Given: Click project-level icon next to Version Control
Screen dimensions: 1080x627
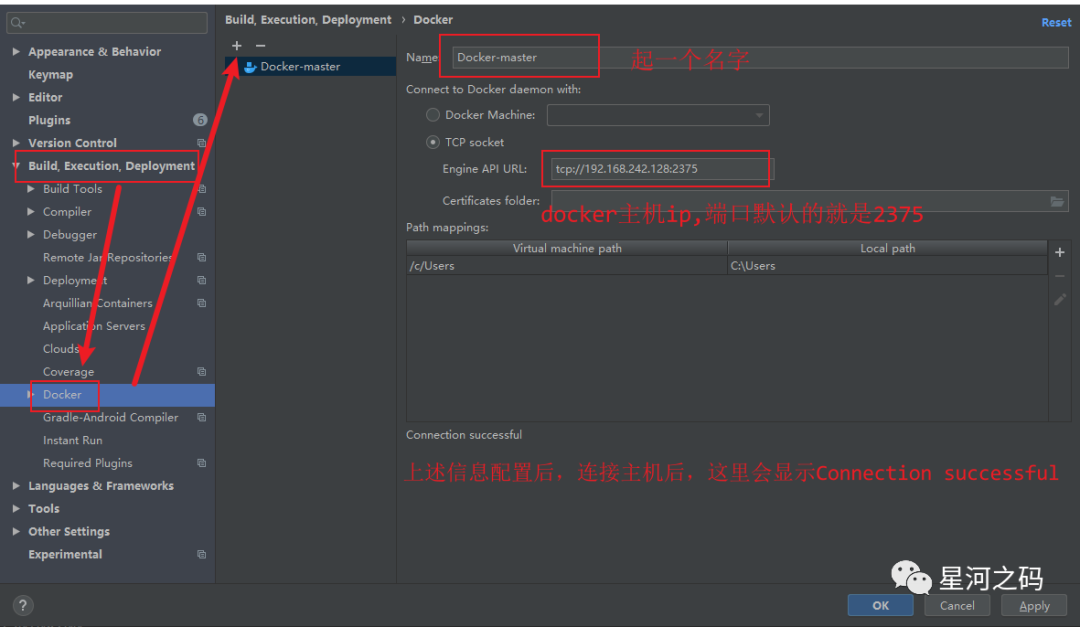Looking at the screenshot, I should pyautogui.click(x=202, y=143).
